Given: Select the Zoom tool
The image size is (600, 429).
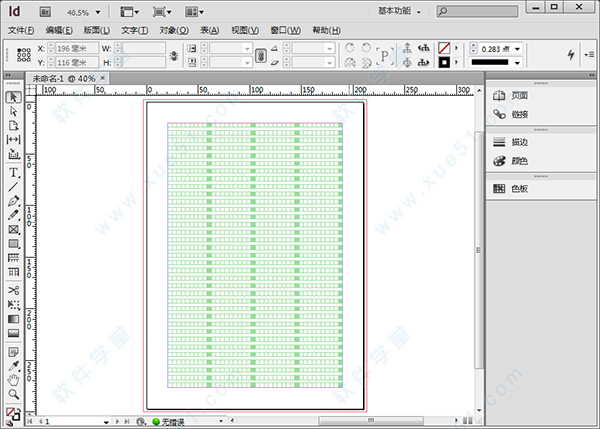Looking at the screenshot, I should click(13, 394).
